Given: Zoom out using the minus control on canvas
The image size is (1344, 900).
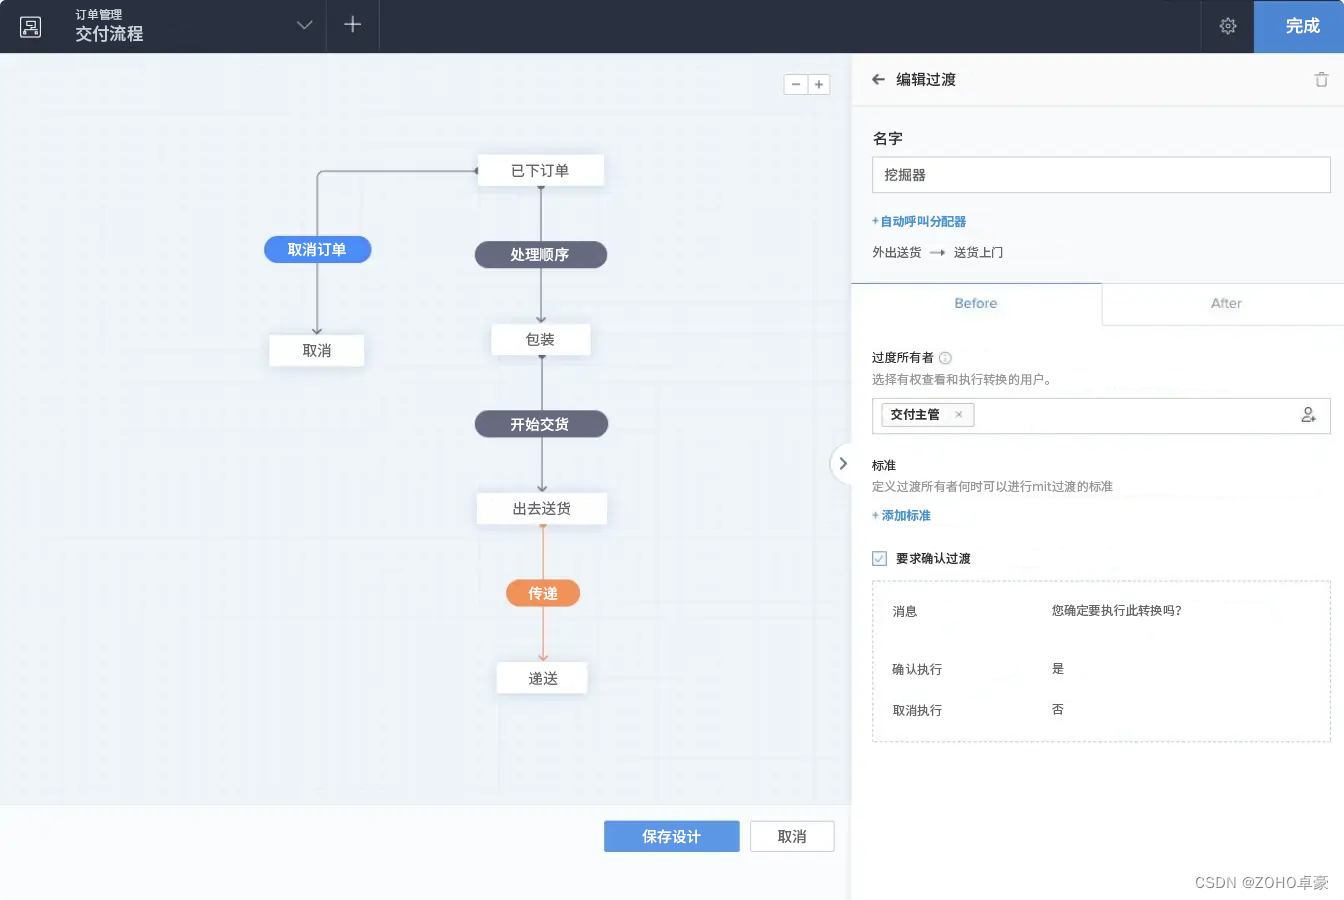Looking at the screenshot, I should pos(795,84).
